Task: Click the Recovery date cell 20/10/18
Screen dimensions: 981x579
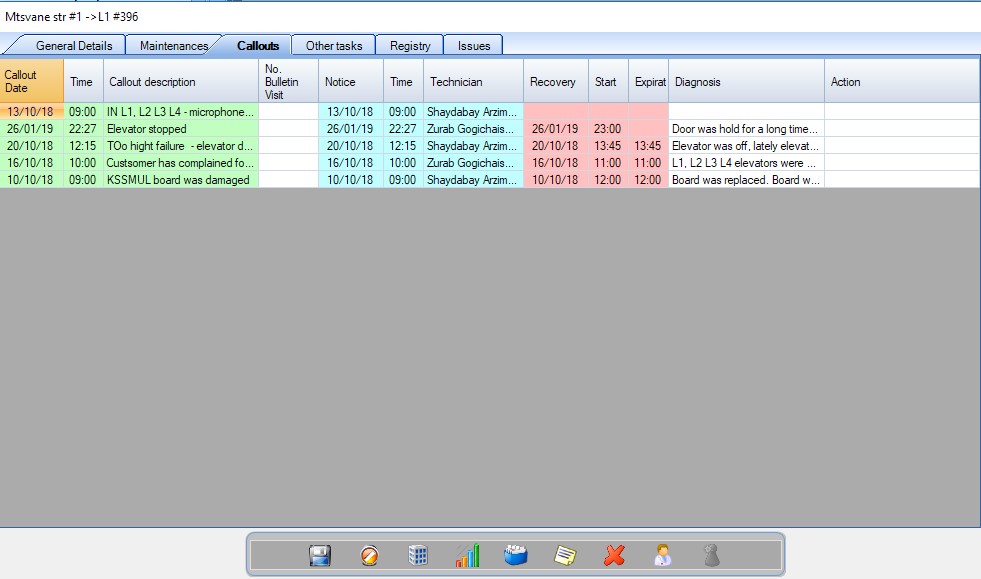Action: pos(555,146)
